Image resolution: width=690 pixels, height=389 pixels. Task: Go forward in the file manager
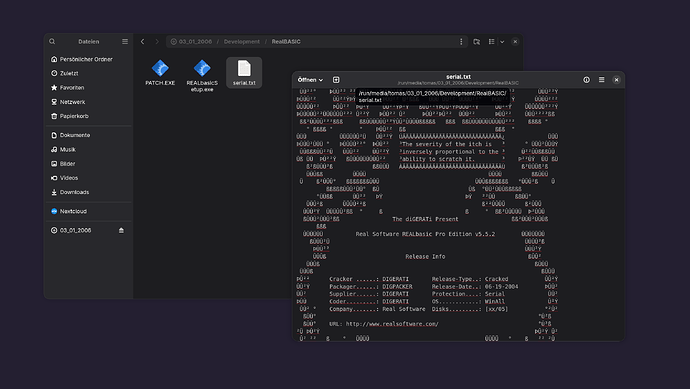(x=157, y=41)
